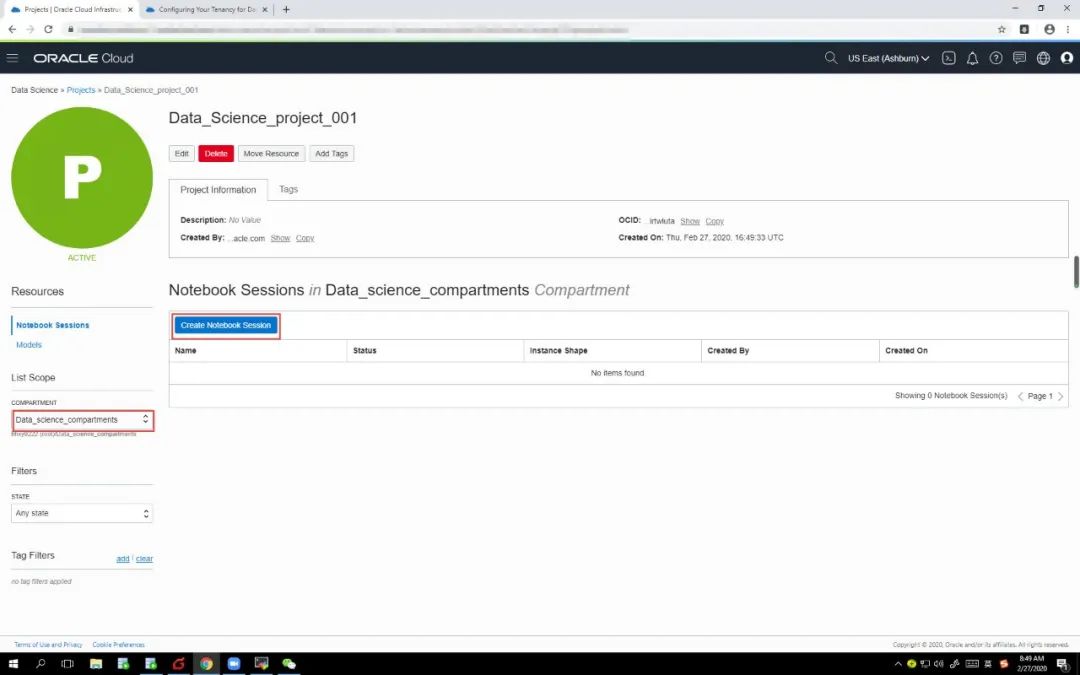The height and width of the screenshot is (675, 1080).
Task: Click the add link in Tag Filters
Action: 123,559
